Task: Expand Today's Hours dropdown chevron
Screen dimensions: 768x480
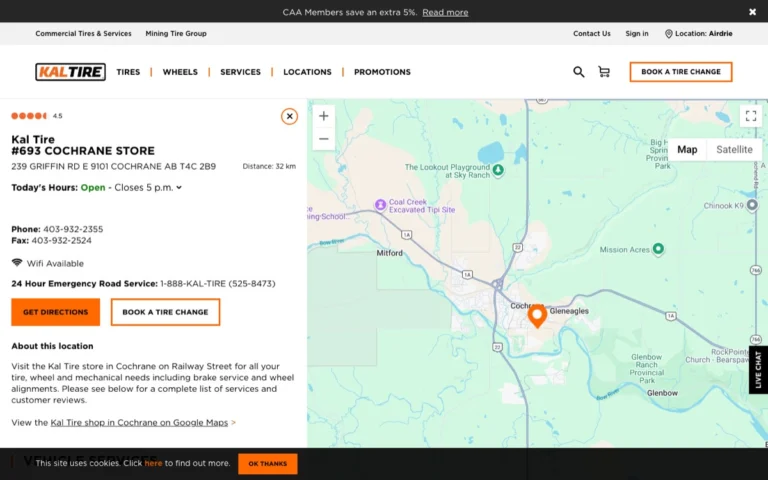Action: point(179,188)
